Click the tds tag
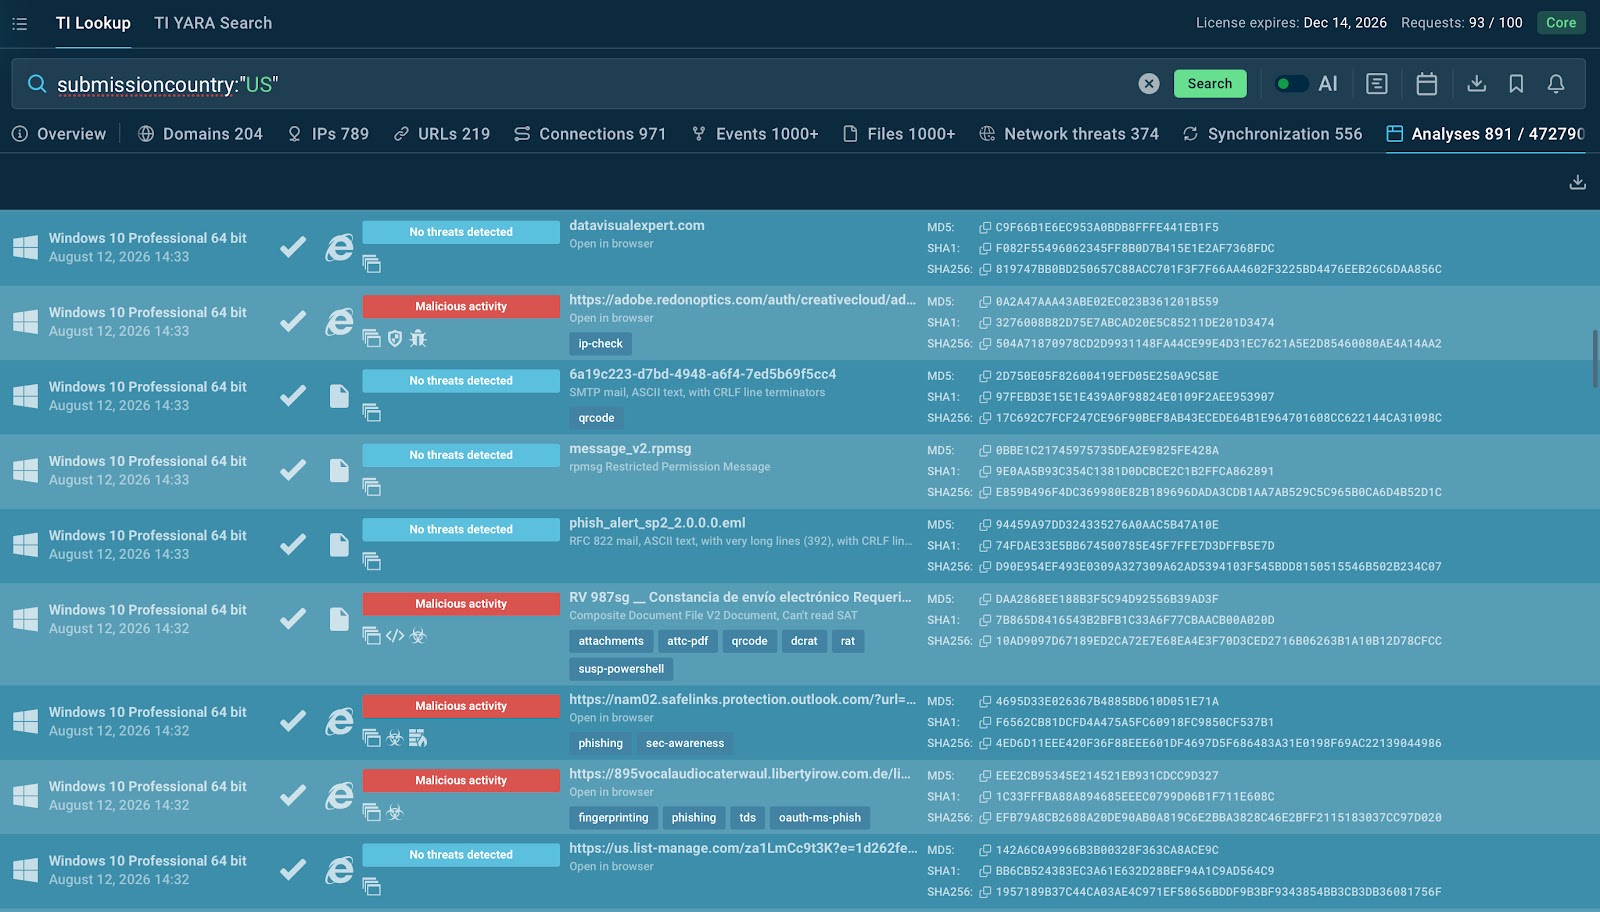 click(748, 818)
